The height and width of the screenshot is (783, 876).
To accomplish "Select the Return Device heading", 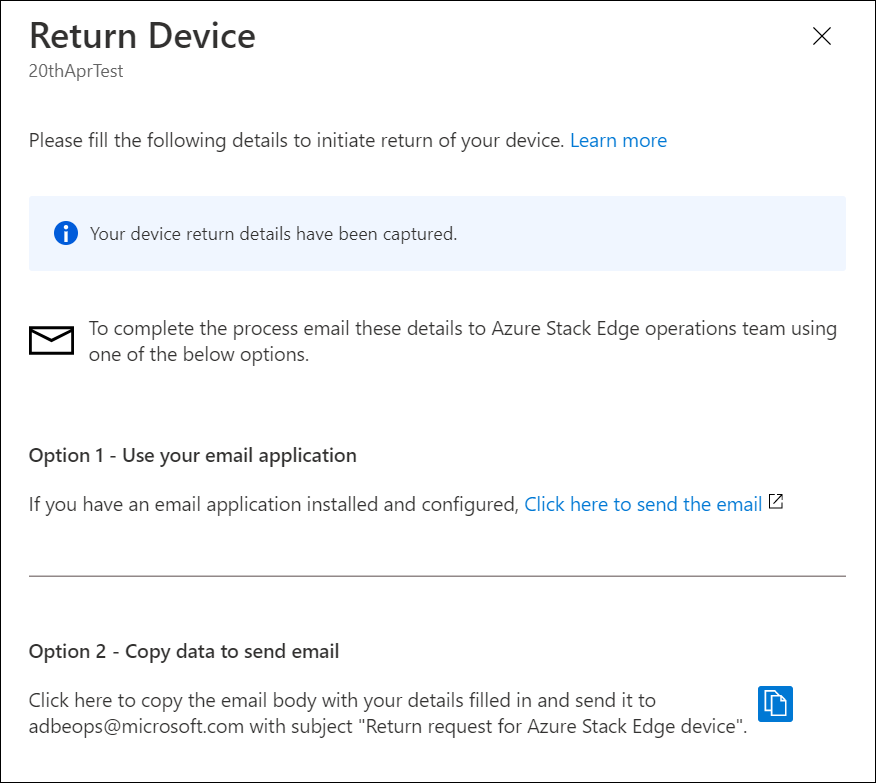I will (x=142, y=36).
